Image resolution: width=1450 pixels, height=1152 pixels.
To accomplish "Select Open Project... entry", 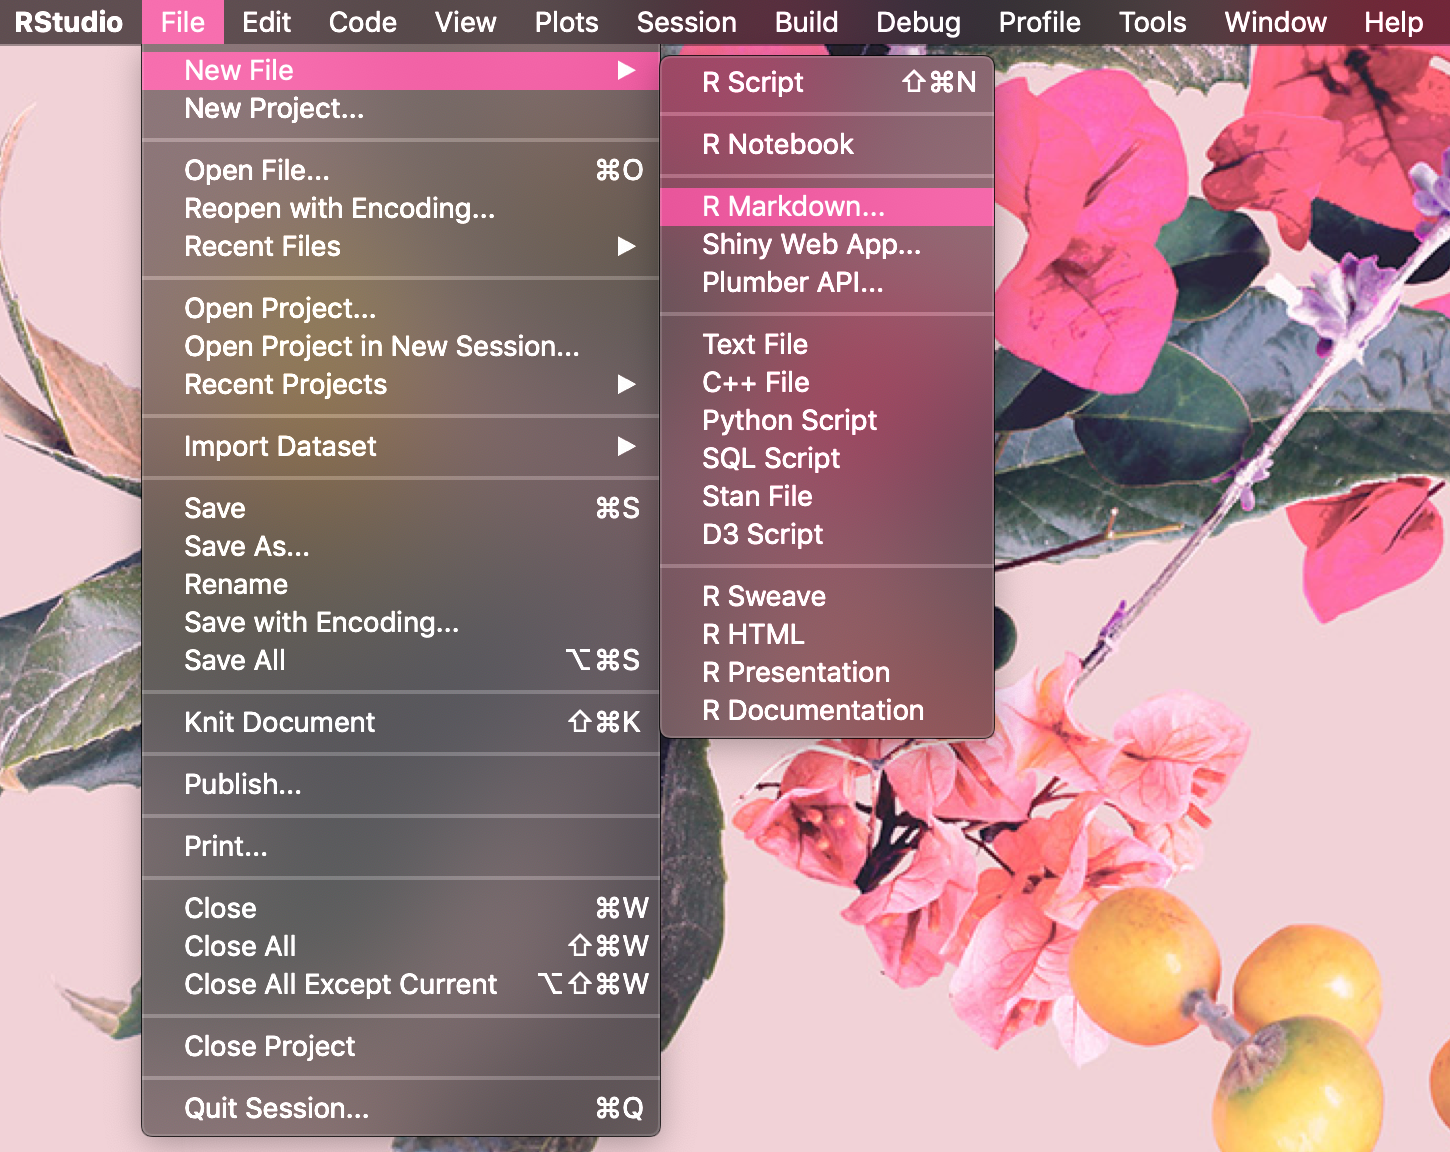I will point(401,308).
